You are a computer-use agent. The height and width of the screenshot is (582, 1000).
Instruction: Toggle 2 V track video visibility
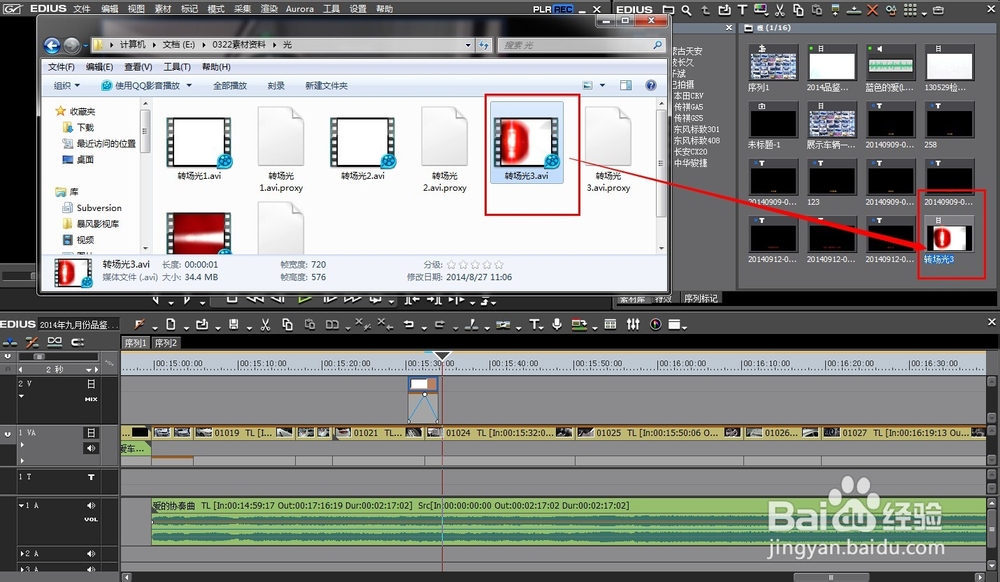(91, 384)
